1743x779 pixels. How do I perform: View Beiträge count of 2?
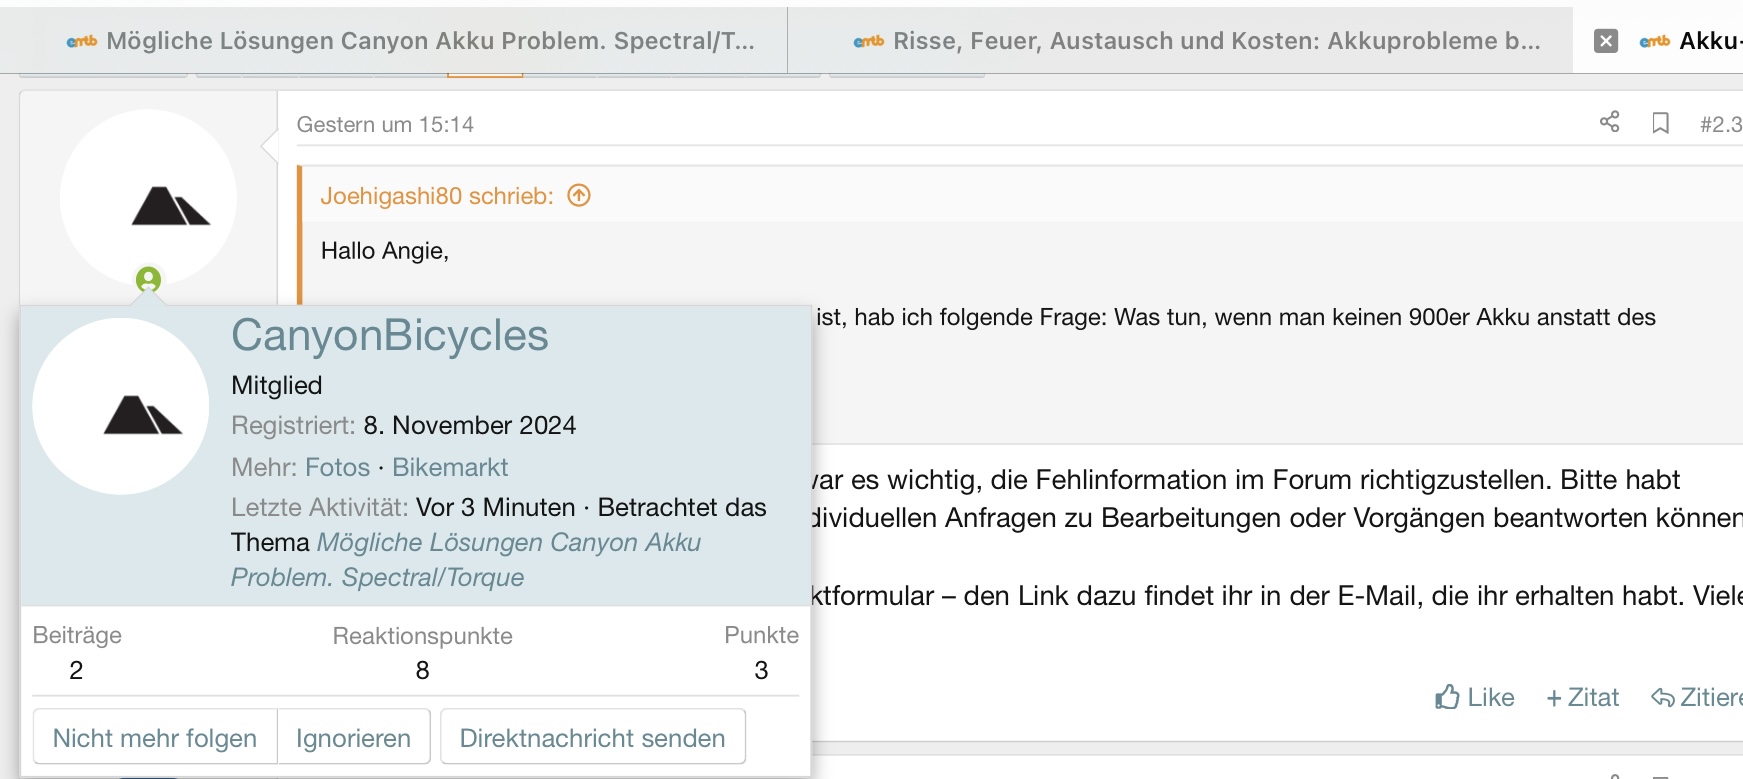[76, 670]
